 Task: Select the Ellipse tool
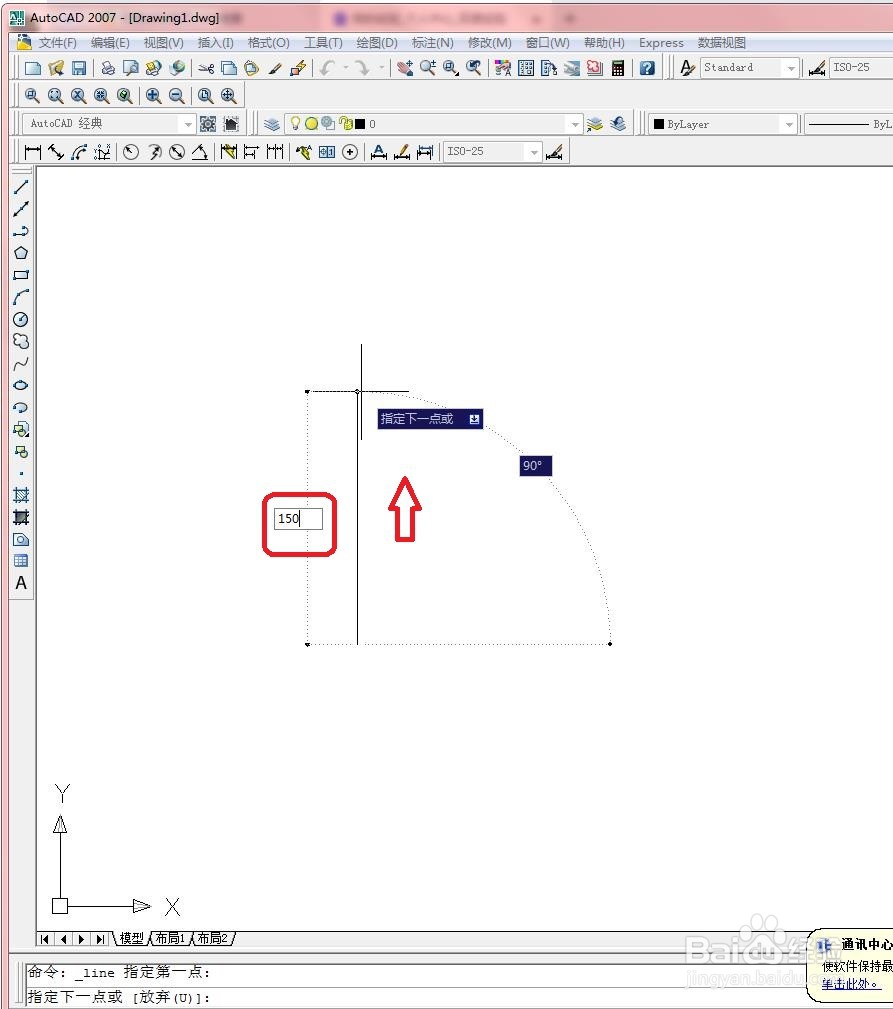21,385
